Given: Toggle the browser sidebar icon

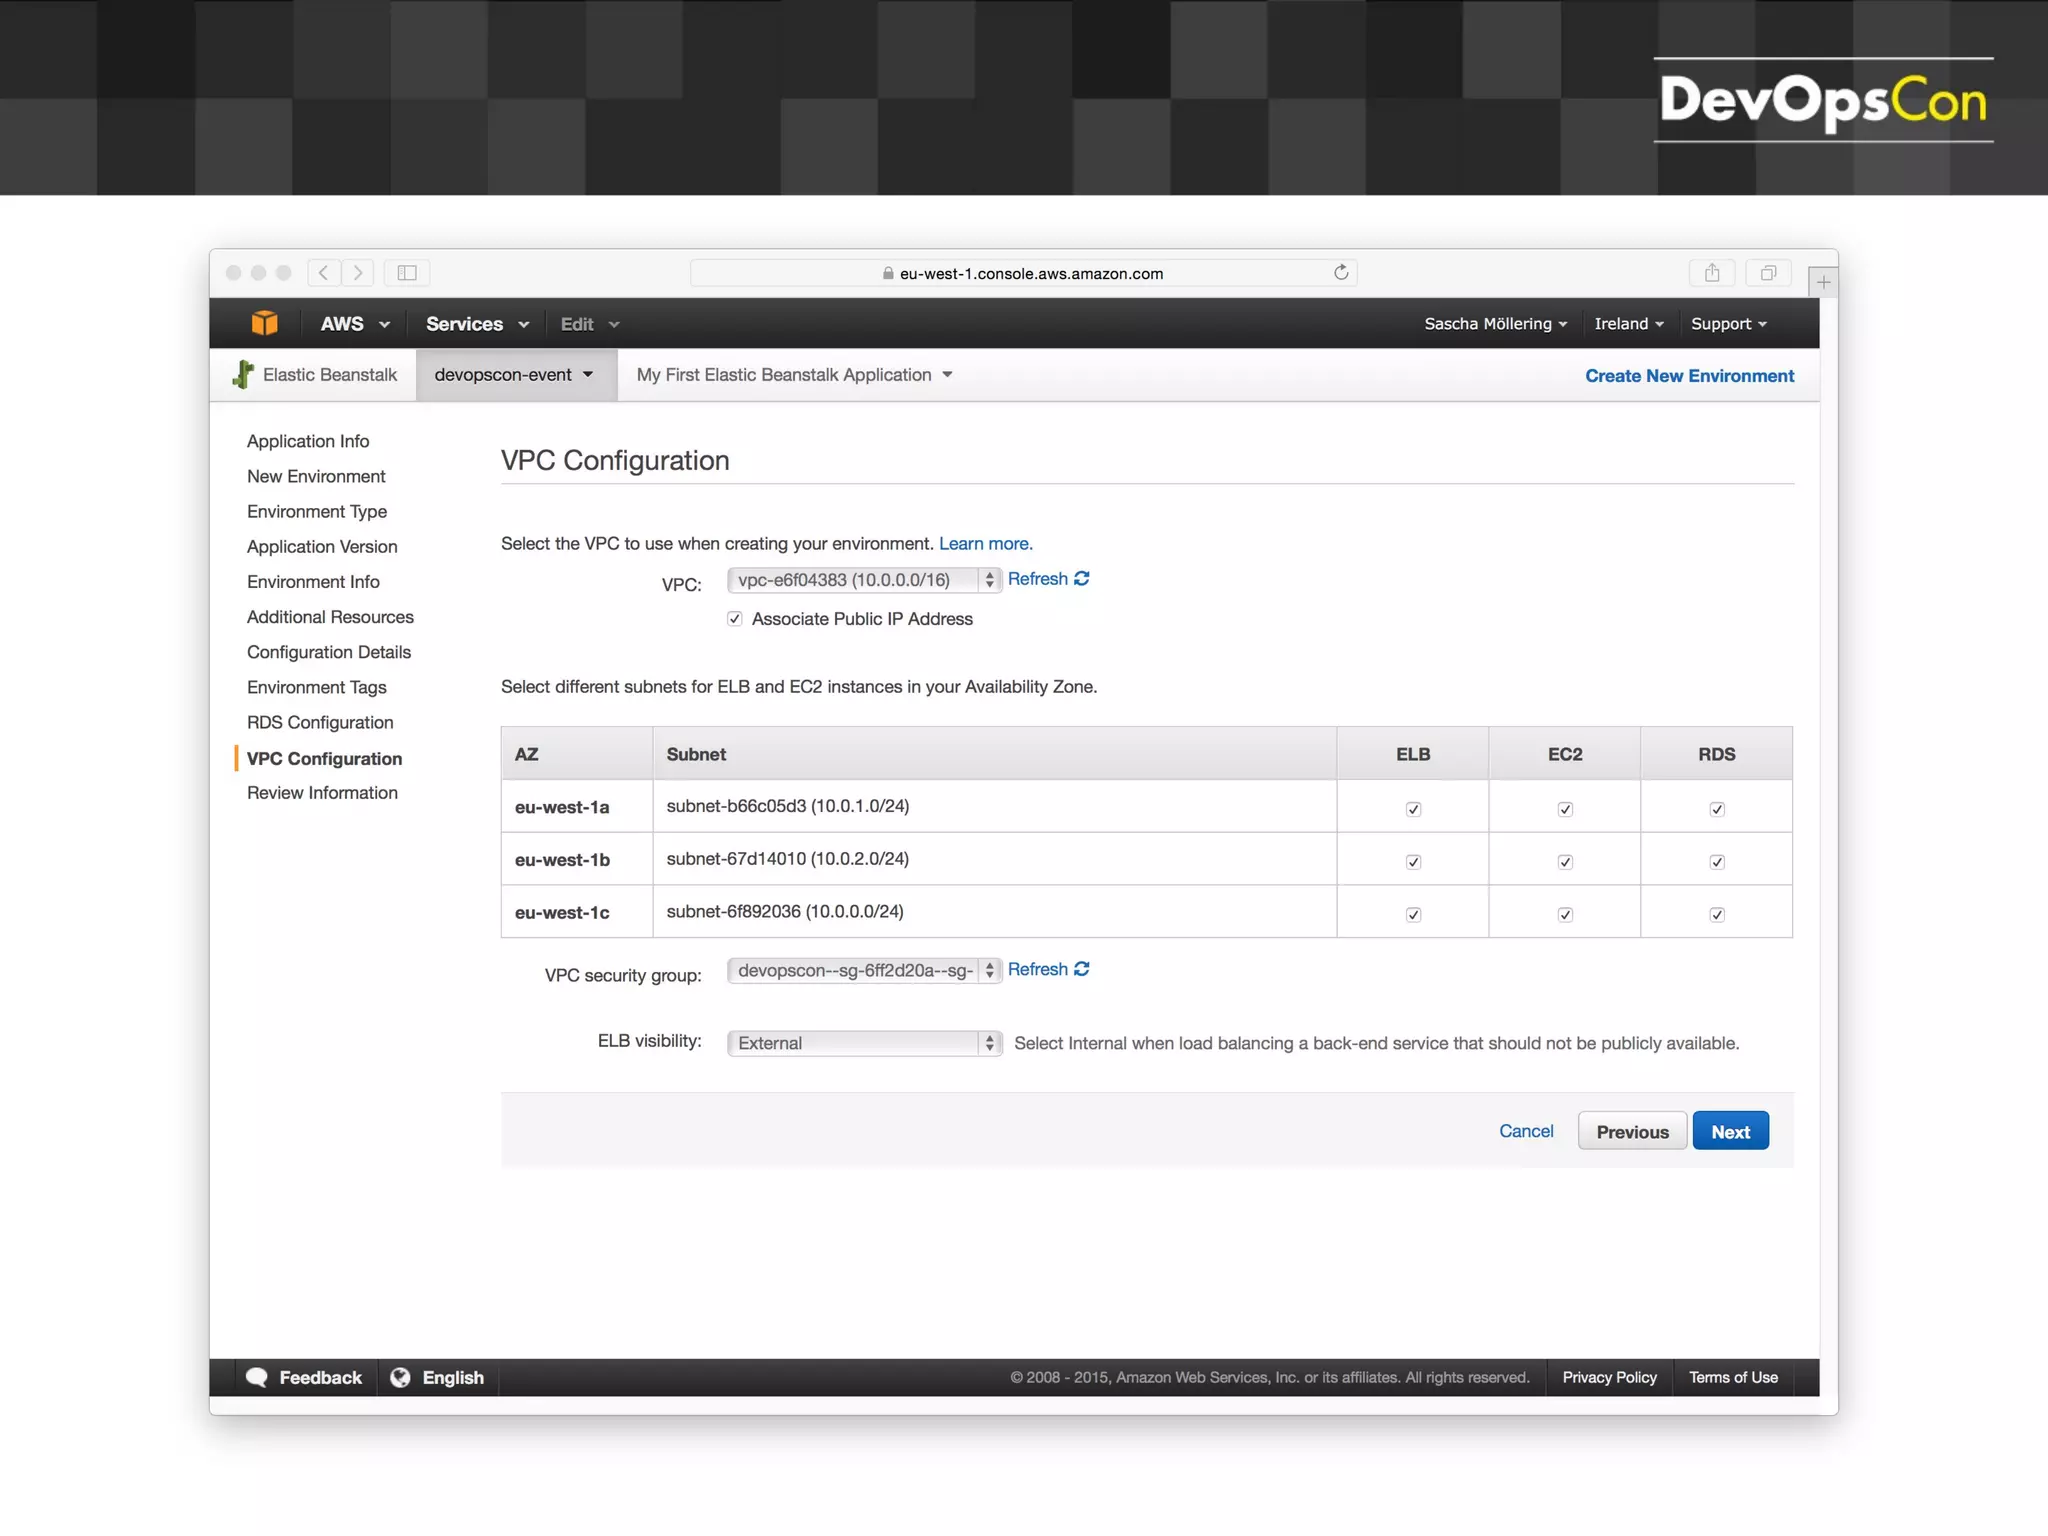Looking at the screenshot, I should tap(407, 273).
